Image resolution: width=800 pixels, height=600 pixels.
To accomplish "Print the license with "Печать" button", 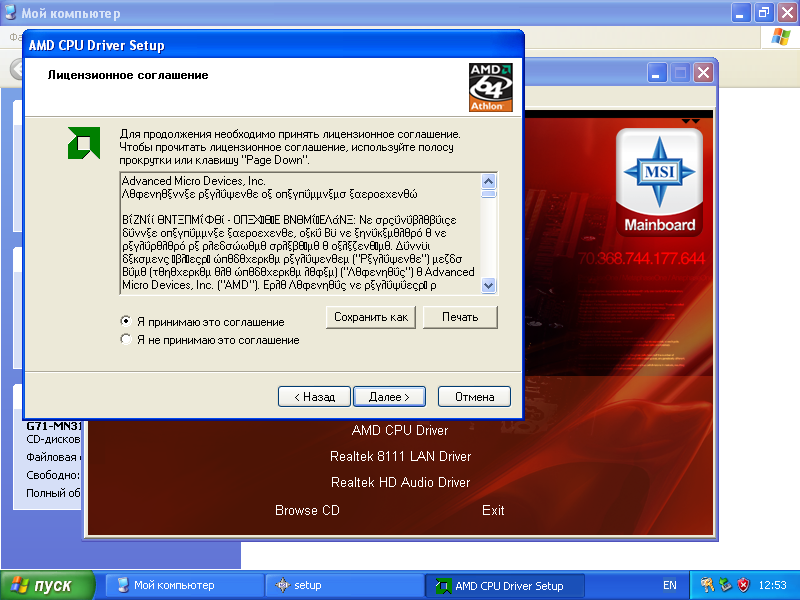I will tap(460, 317).
